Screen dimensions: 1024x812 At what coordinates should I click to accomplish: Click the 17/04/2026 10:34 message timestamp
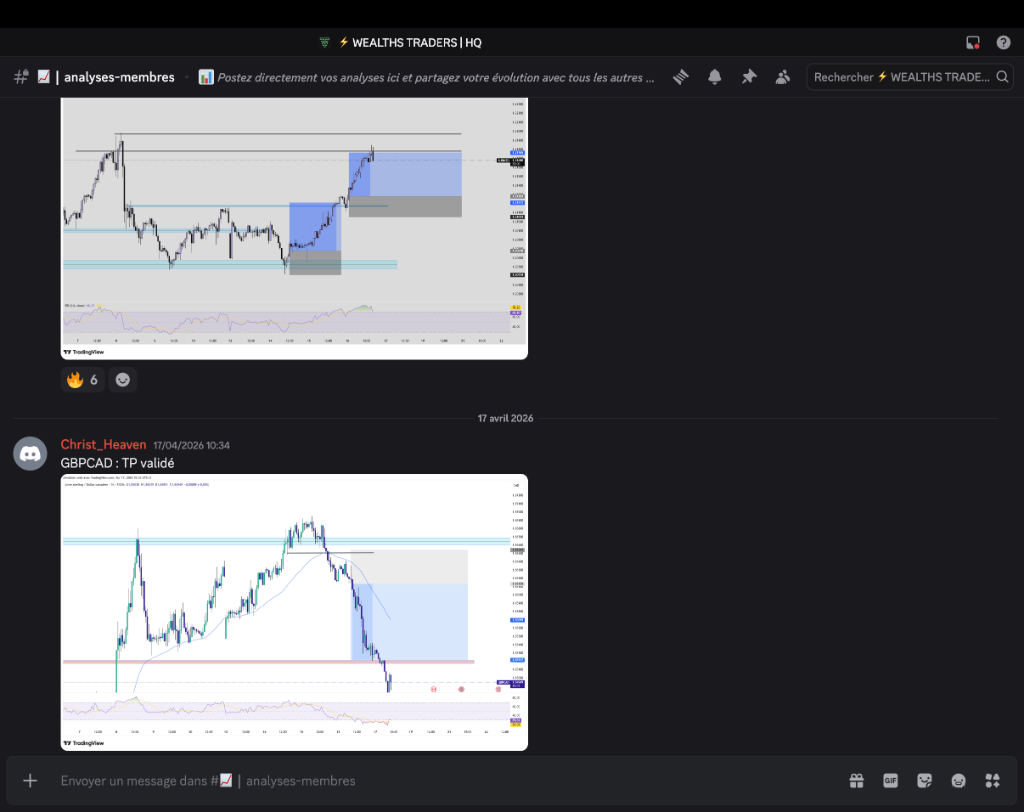coord(191,445)
